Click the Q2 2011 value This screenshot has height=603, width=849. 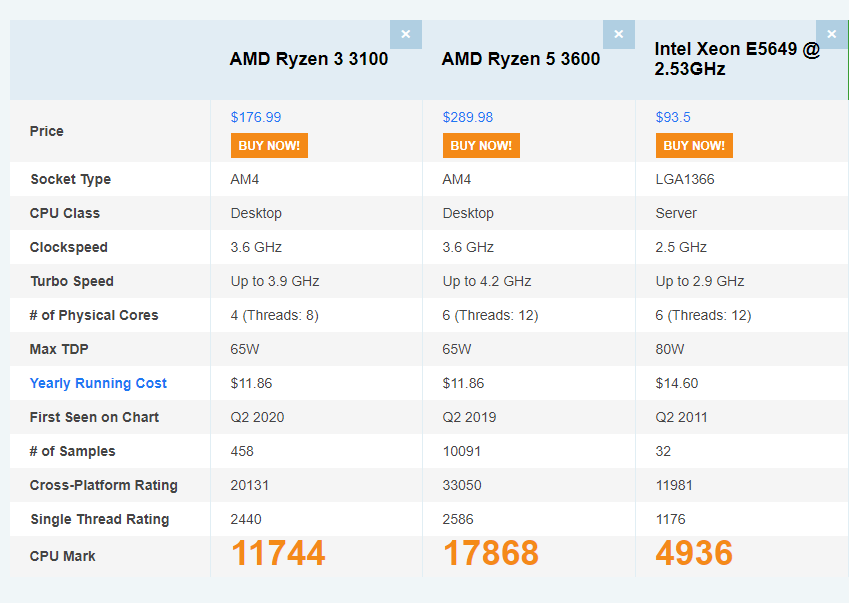(681, 417)
